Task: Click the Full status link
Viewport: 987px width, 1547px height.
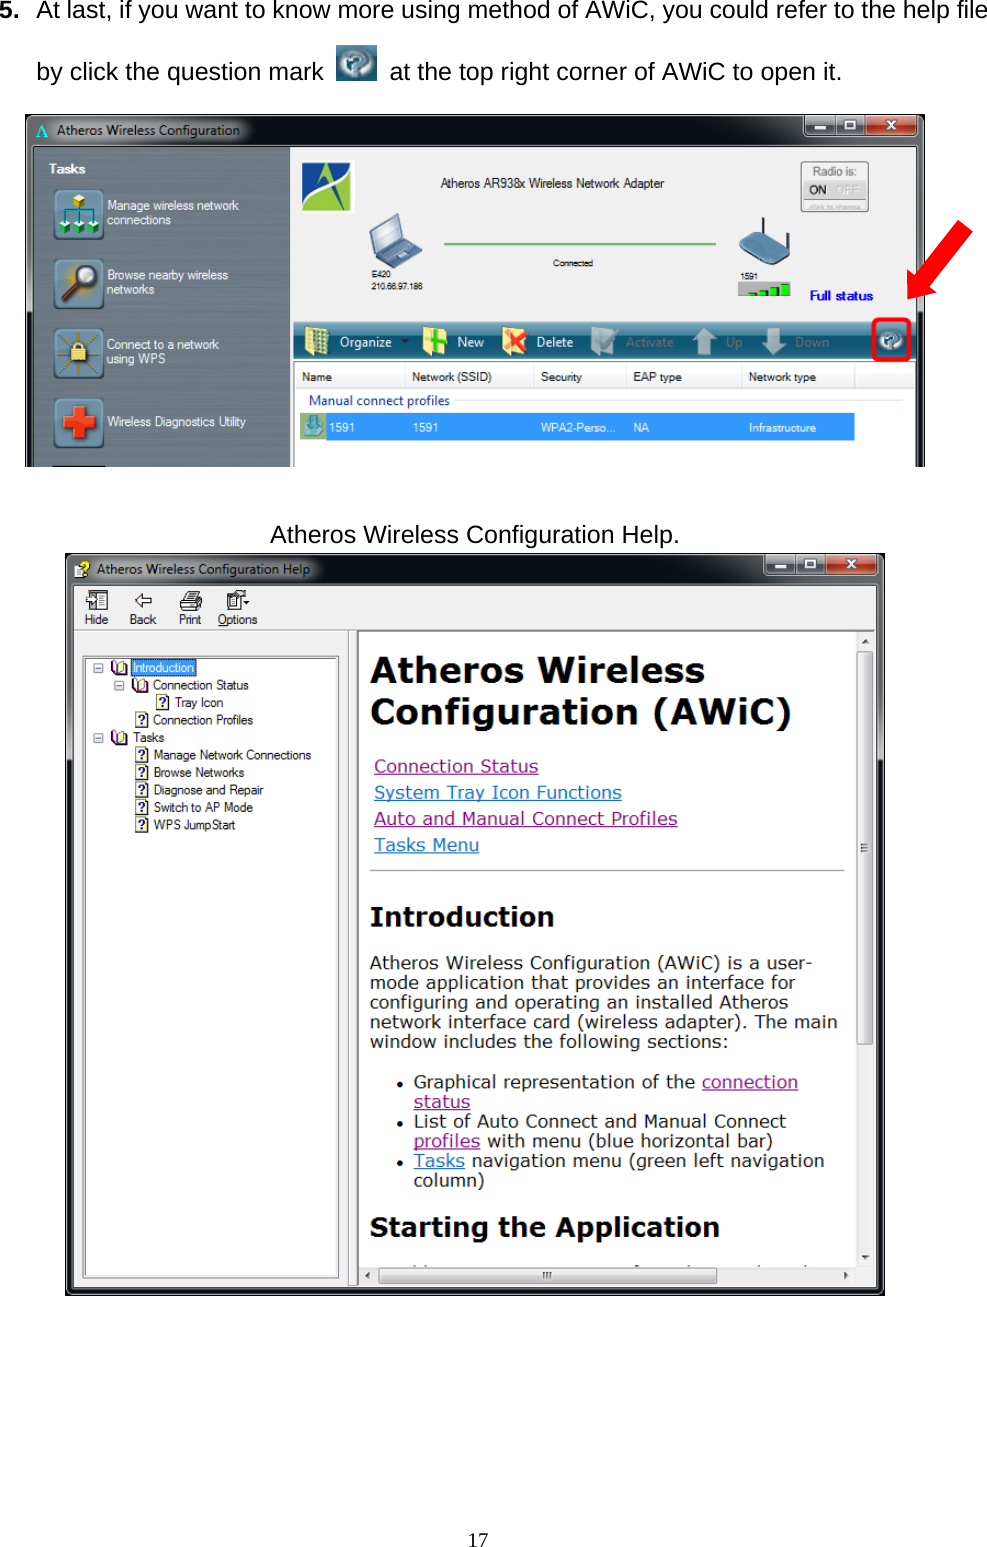Action: pyautogui.click(x=841, y=296)
